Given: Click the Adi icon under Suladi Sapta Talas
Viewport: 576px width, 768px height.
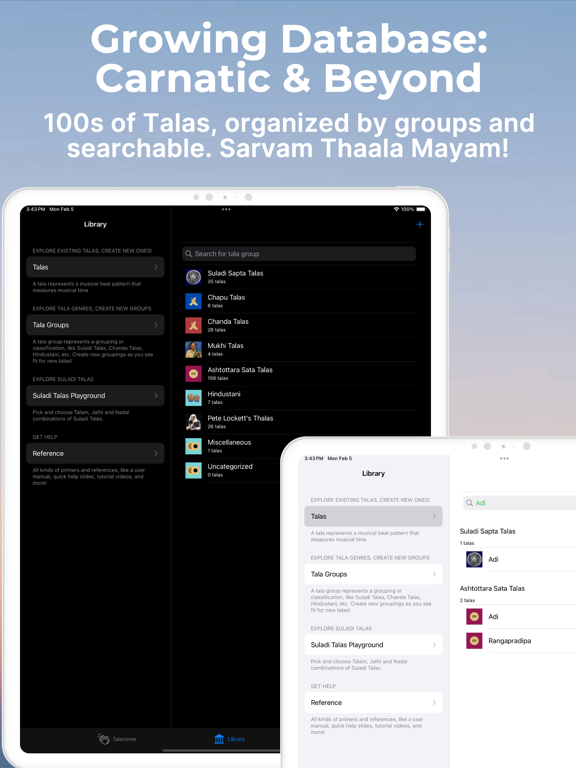Looking at the screenshot, I should pos(474,559).
